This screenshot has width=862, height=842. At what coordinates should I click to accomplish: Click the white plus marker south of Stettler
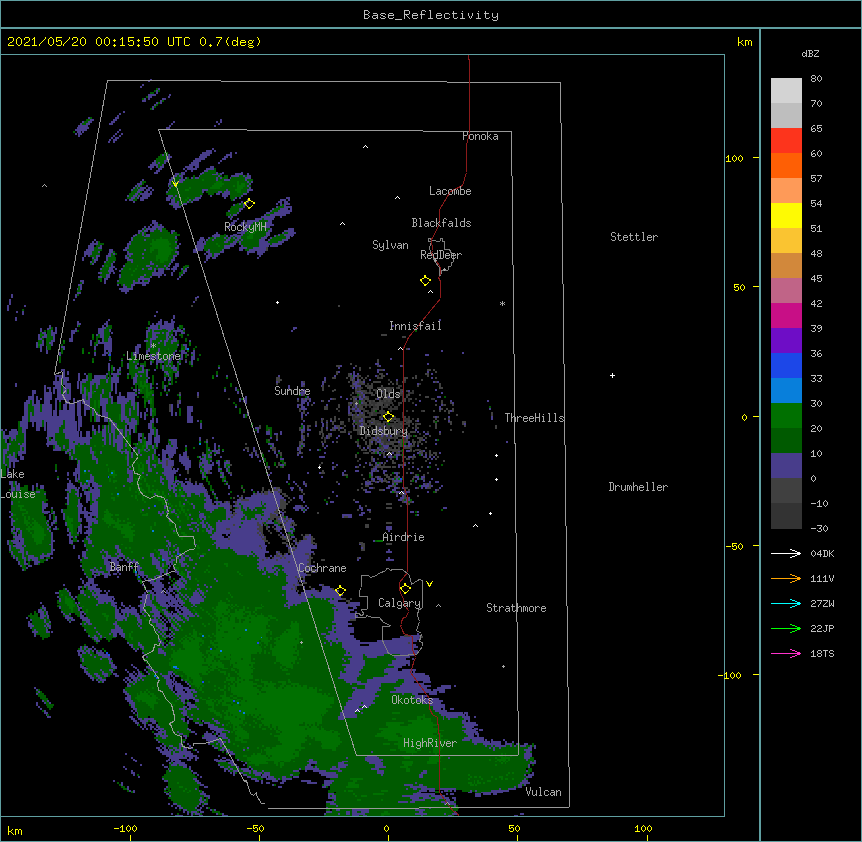pos(612,375)
